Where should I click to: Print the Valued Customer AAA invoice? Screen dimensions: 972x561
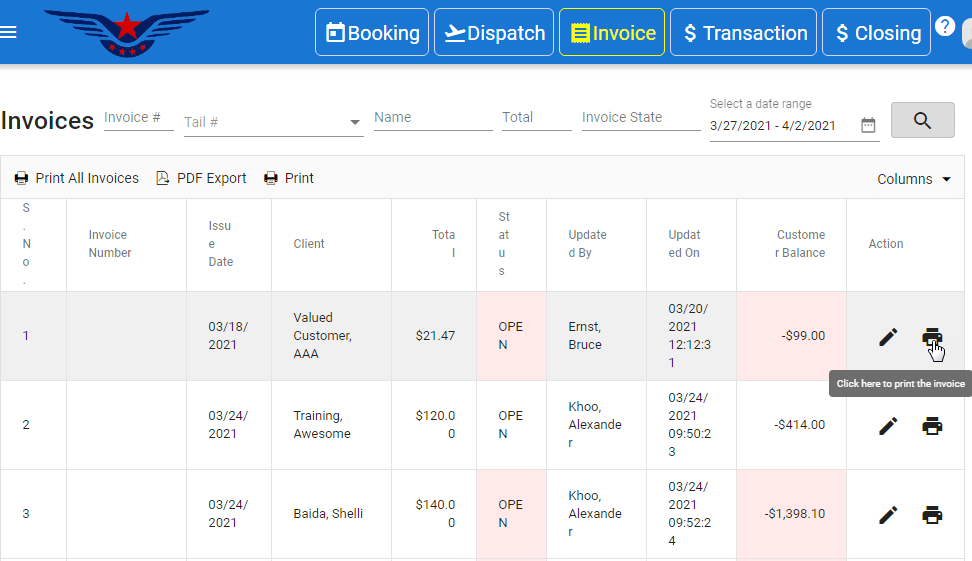932,337
